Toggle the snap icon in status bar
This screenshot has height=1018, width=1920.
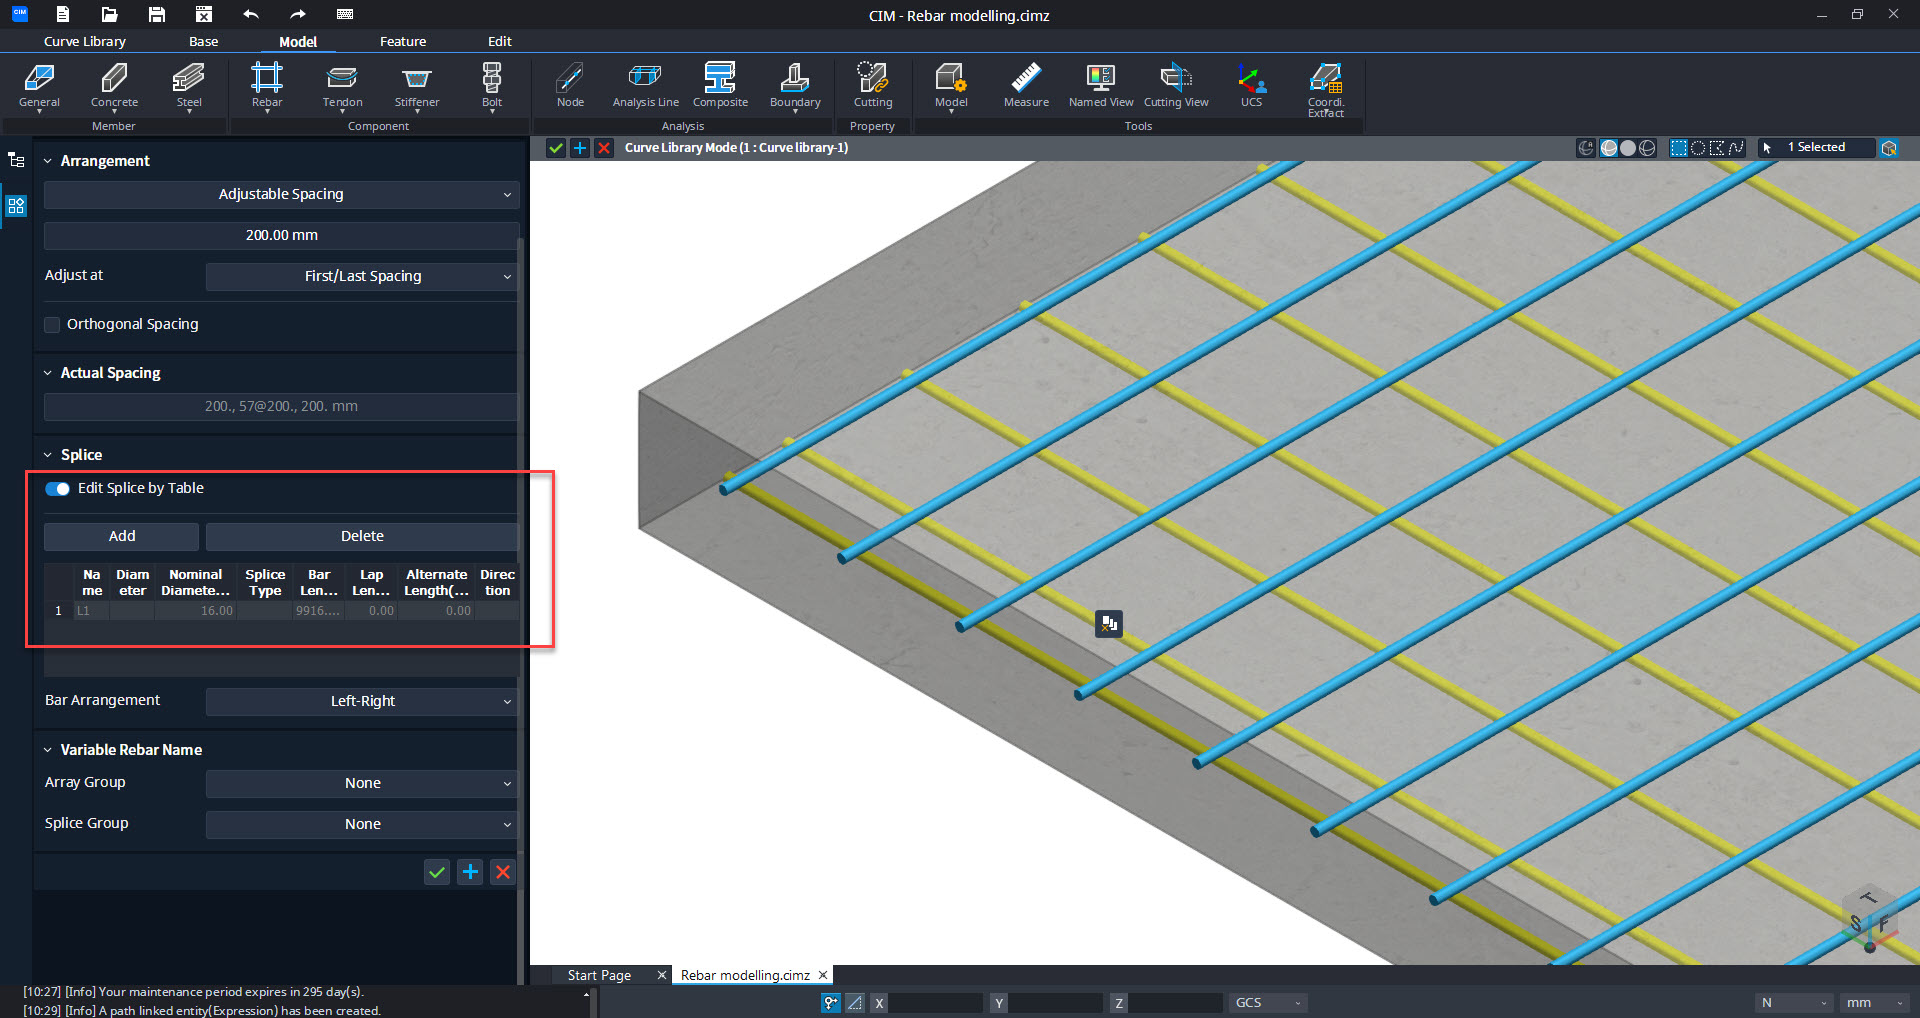831,1003
